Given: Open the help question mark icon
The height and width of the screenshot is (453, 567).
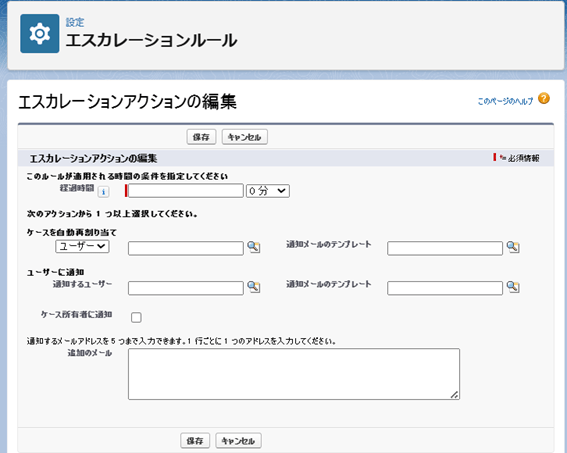Looking at the screenshot, I should [543, 98].
